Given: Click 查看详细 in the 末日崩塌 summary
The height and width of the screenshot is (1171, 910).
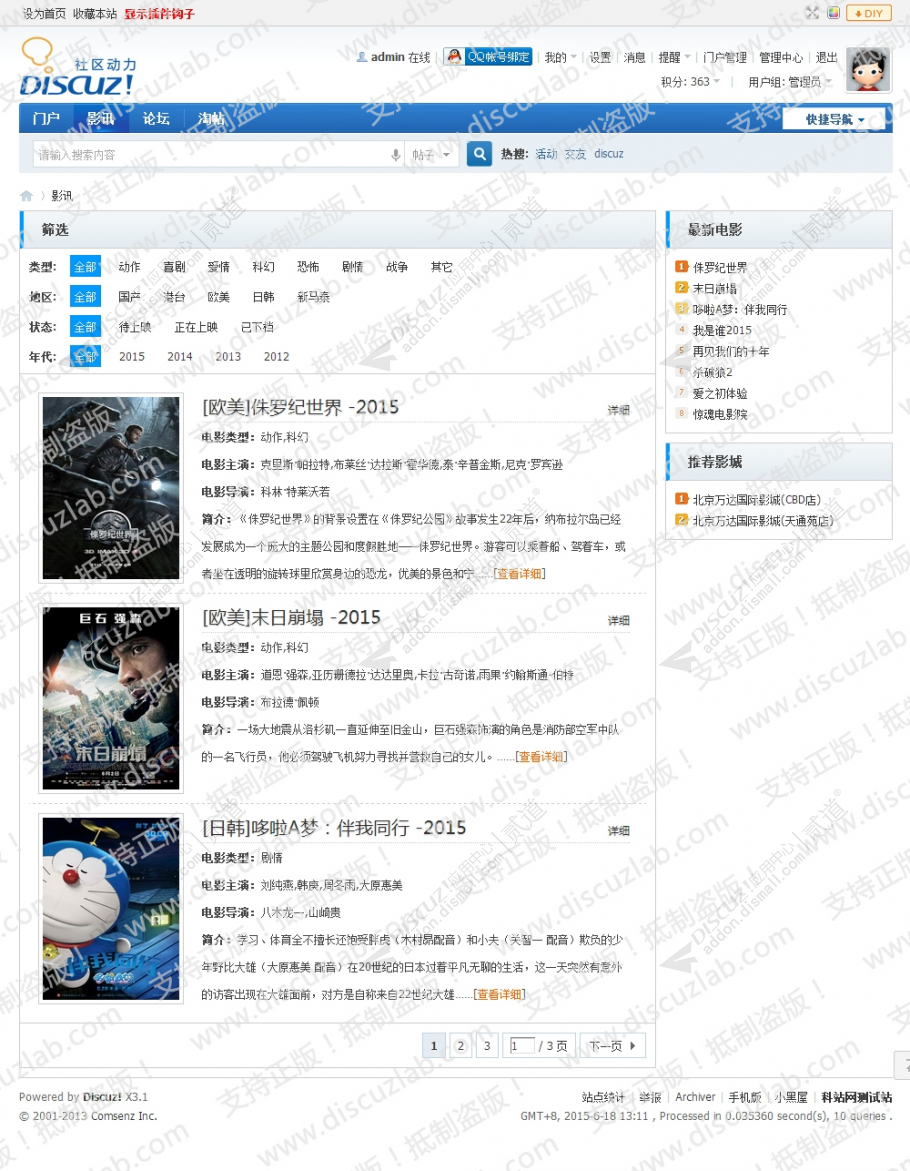Looking at the screenshot, I should 541,757.
